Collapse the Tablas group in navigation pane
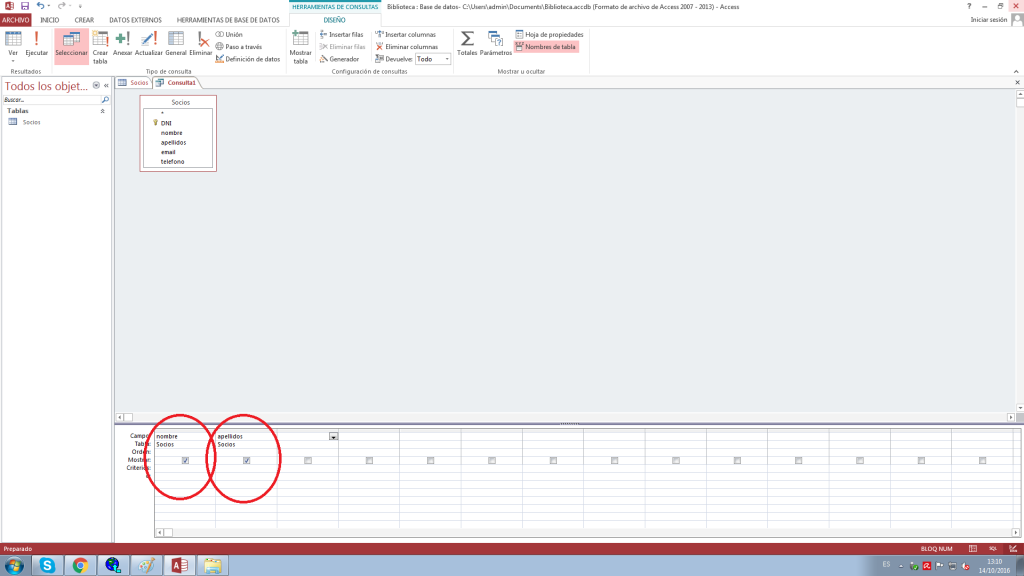The height and width of the screenshot is (576, 1024). pyautogui.click(x=102, y=111)
